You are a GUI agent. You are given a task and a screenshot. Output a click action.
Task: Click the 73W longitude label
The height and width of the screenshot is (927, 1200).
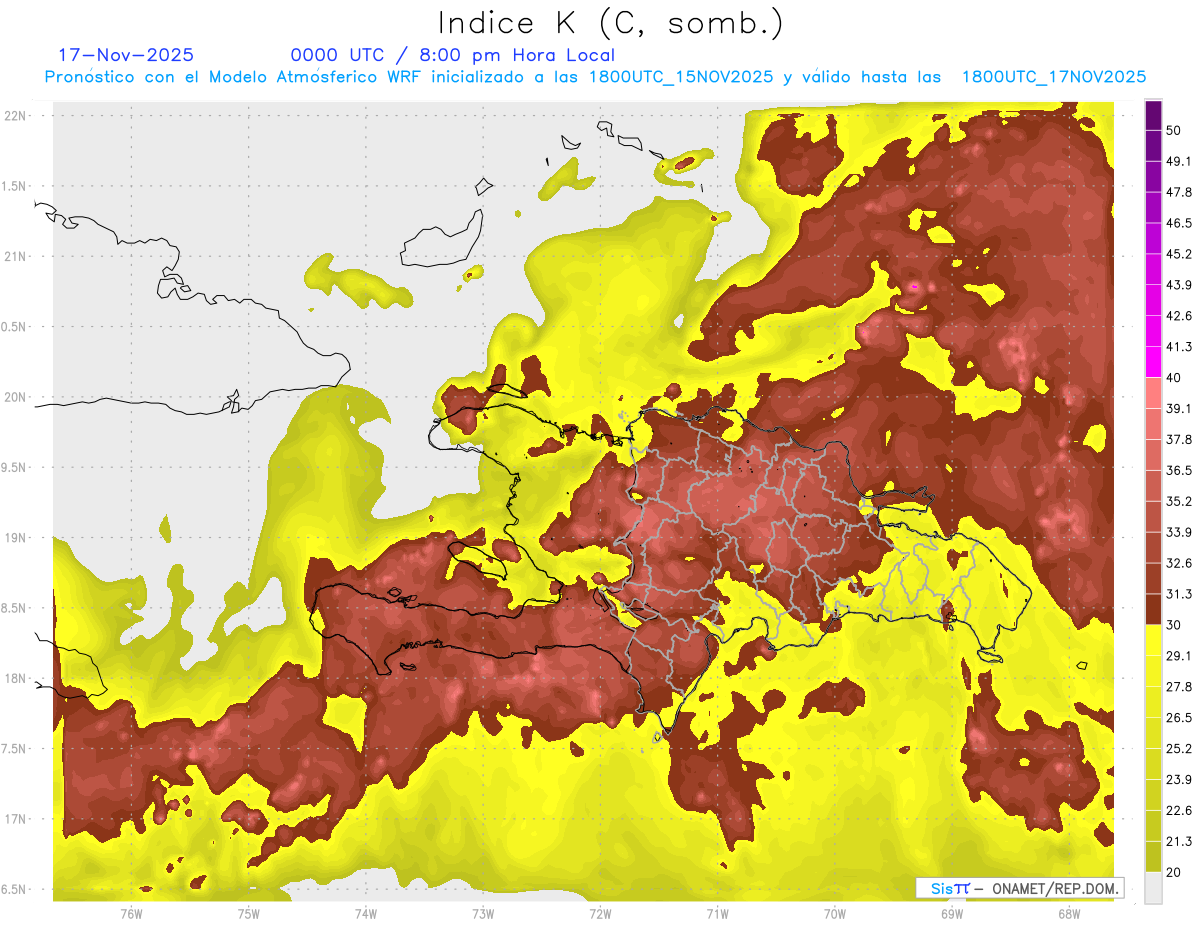point(483,913)
